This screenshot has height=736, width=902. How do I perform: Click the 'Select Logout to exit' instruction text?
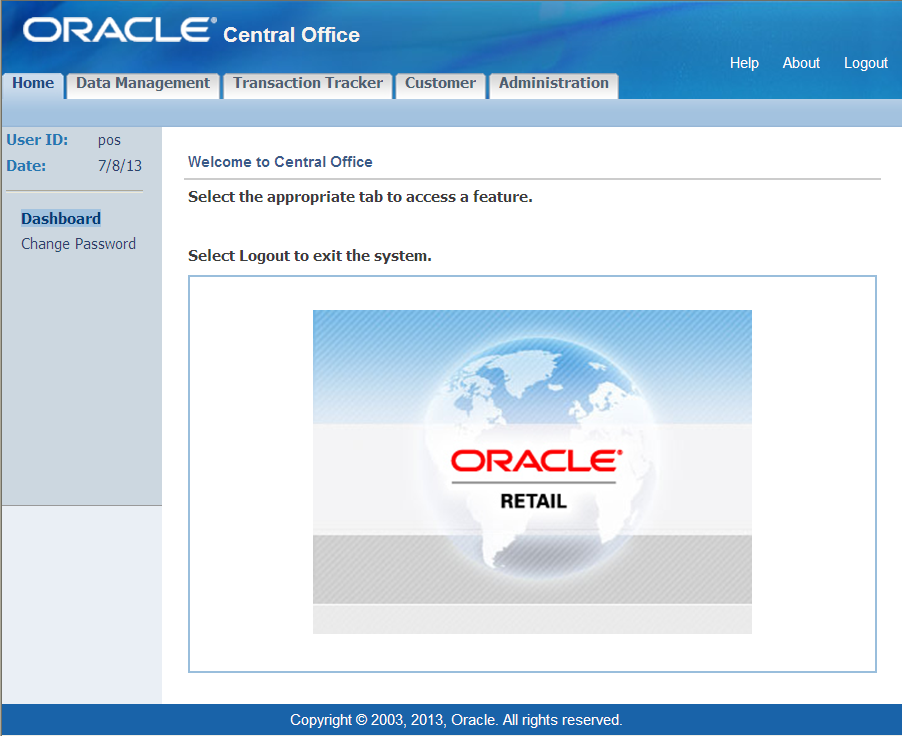click(x=309, y=255)
